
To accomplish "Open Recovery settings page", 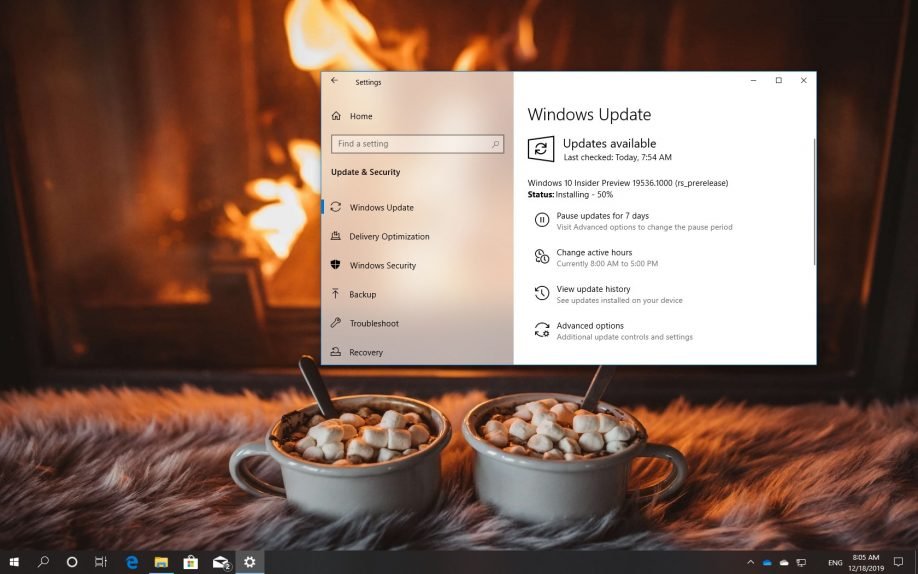I will [x=365, y=353].
